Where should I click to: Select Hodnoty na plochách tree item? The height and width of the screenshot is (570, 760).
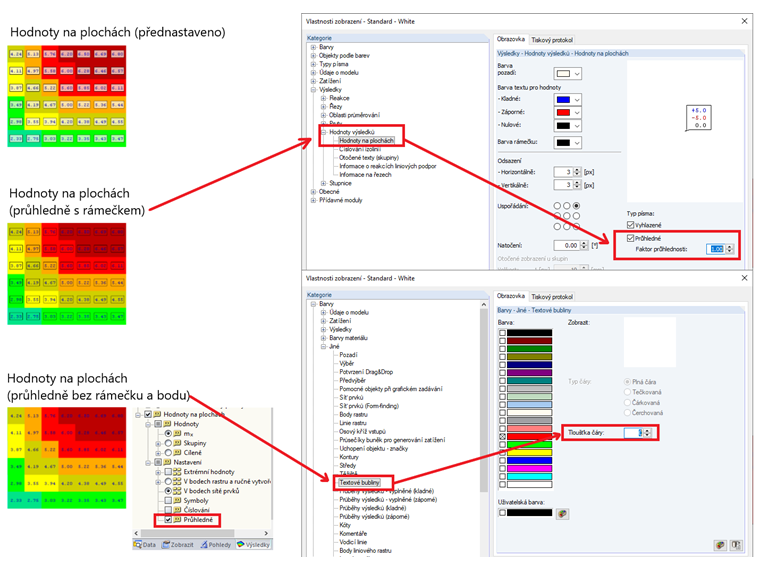point(366,141)
